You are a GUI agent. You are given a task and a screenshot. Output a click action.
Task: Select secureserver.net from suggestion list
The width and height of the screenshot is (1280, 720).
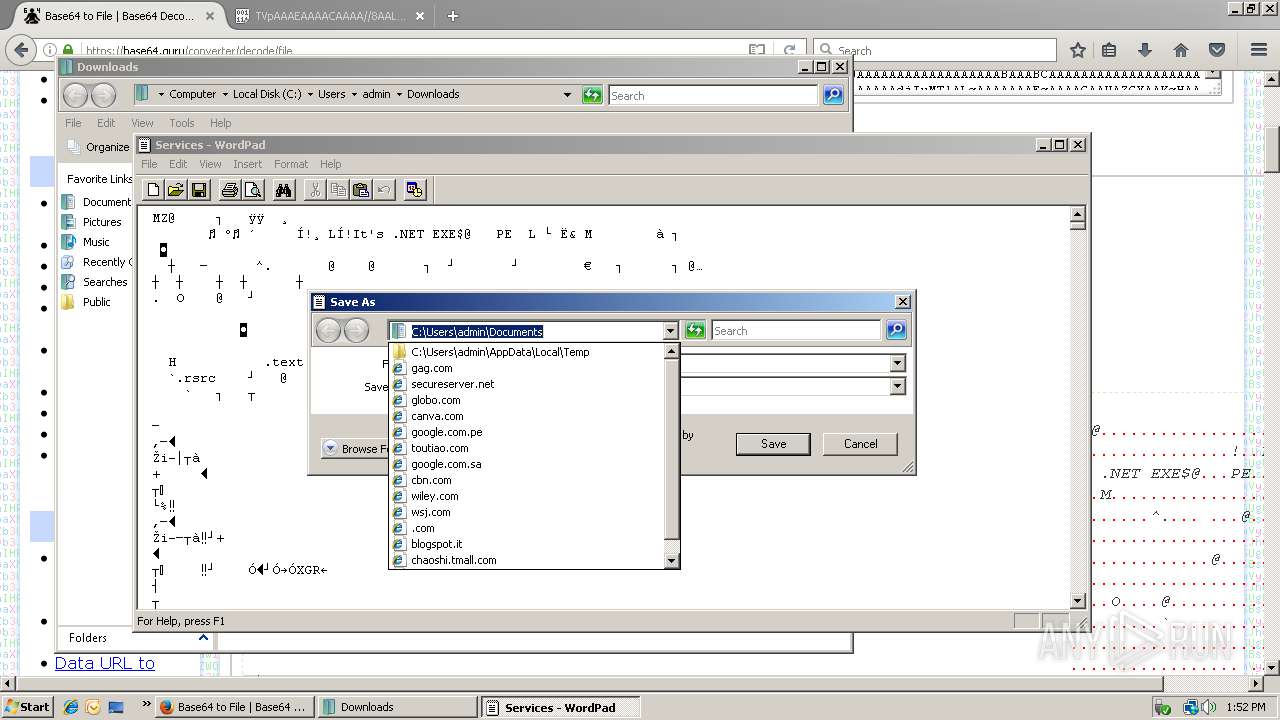tap(527, 384)
